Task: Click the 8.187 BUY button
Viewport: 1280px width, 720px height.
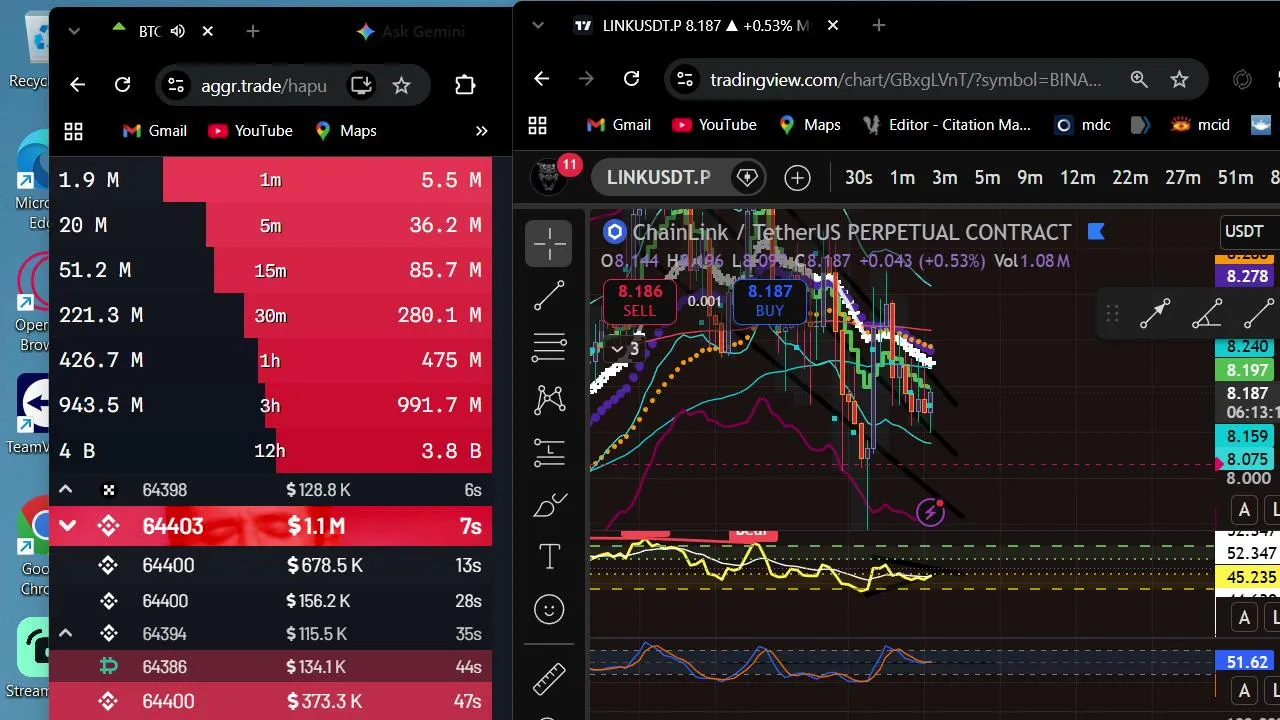Action: tap(770, 300)
